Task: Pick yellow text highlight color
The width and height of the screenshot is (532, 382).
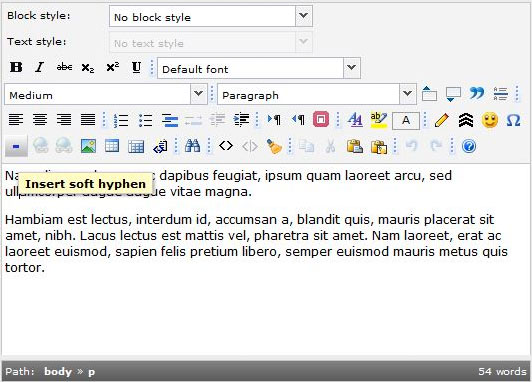Action: pos(379,120)
